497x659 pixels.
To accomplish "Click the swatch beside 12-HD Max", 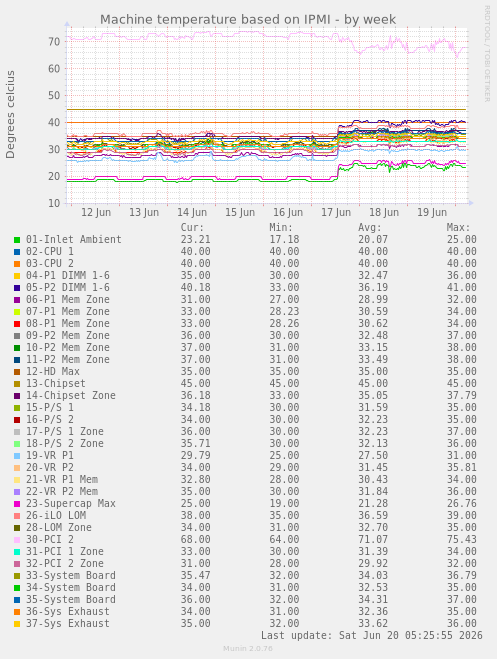I will 17,372.
